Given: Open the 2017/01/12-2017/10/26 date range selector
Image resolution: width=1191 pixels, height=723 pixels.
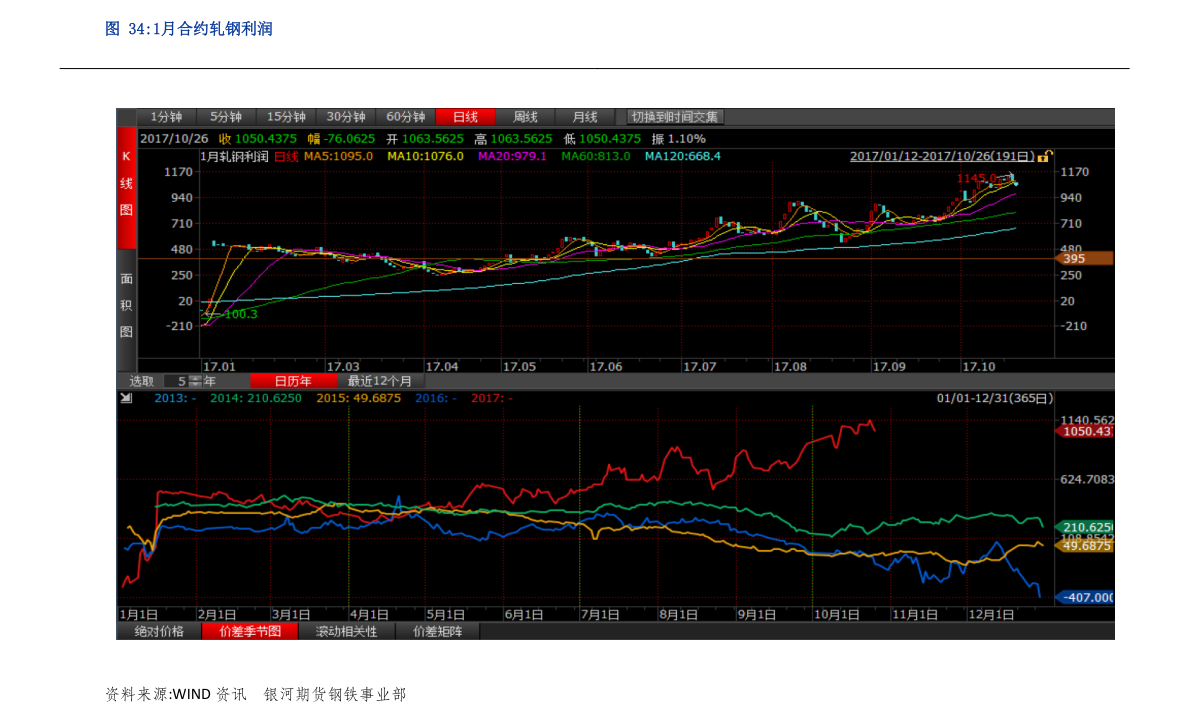Looking at the screenshot, I should (x=941, y=156).
